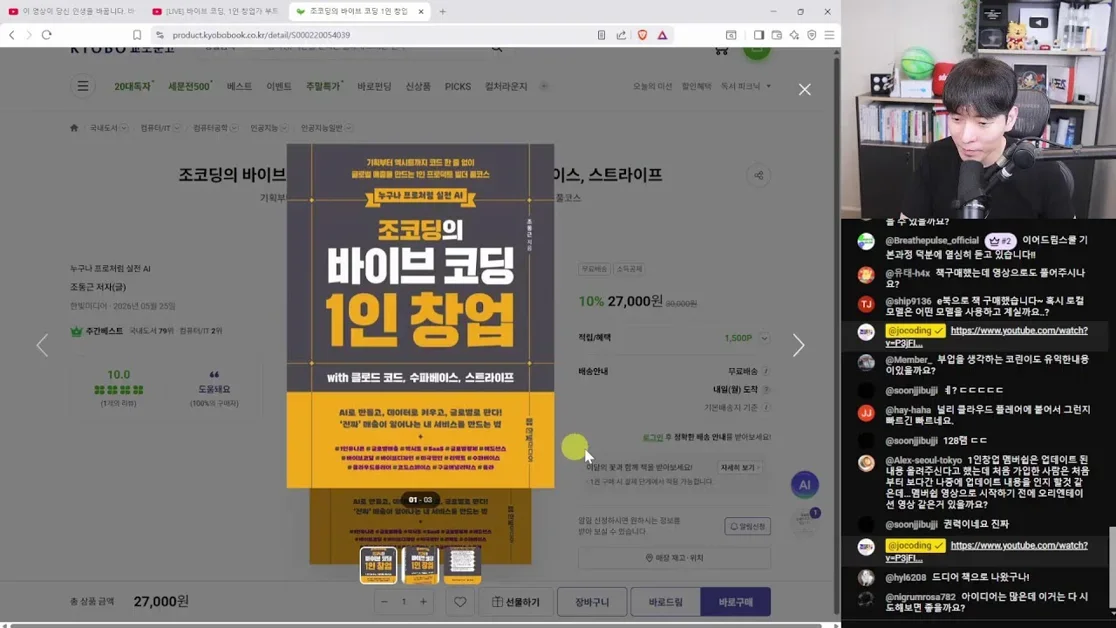Open the first jocoding YouTube link in chat
The width and height of the screenshot is (1116, 628).
click(x=986, y=337)
